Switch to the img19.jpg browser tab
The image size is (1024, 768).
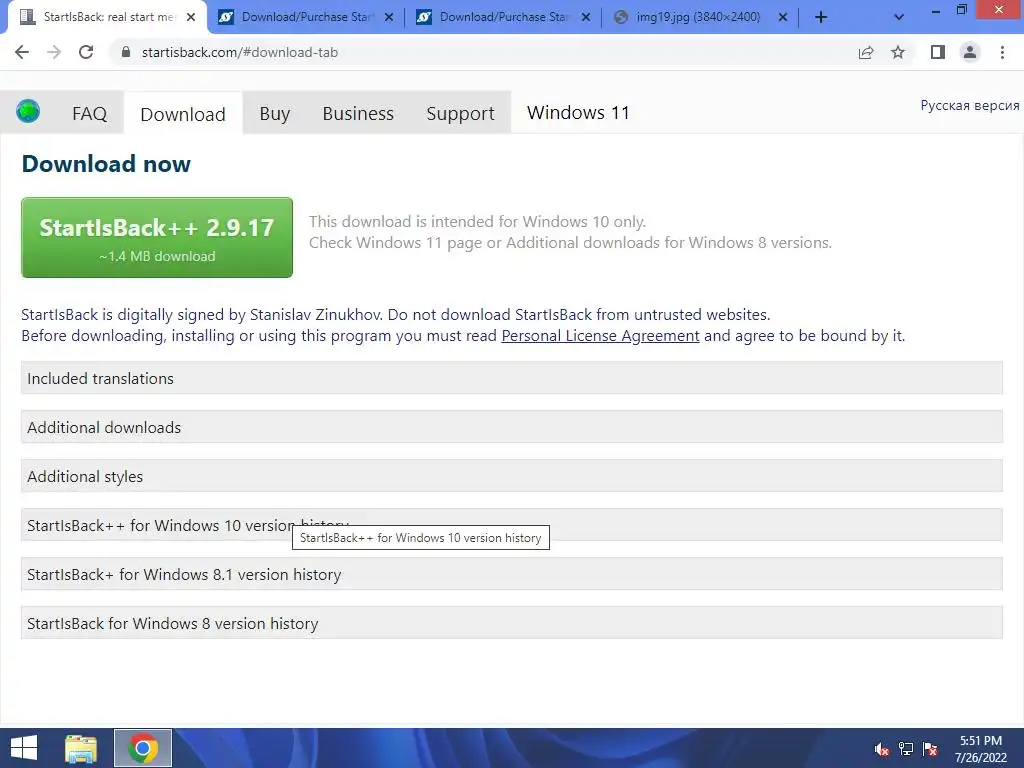[700, 17]
